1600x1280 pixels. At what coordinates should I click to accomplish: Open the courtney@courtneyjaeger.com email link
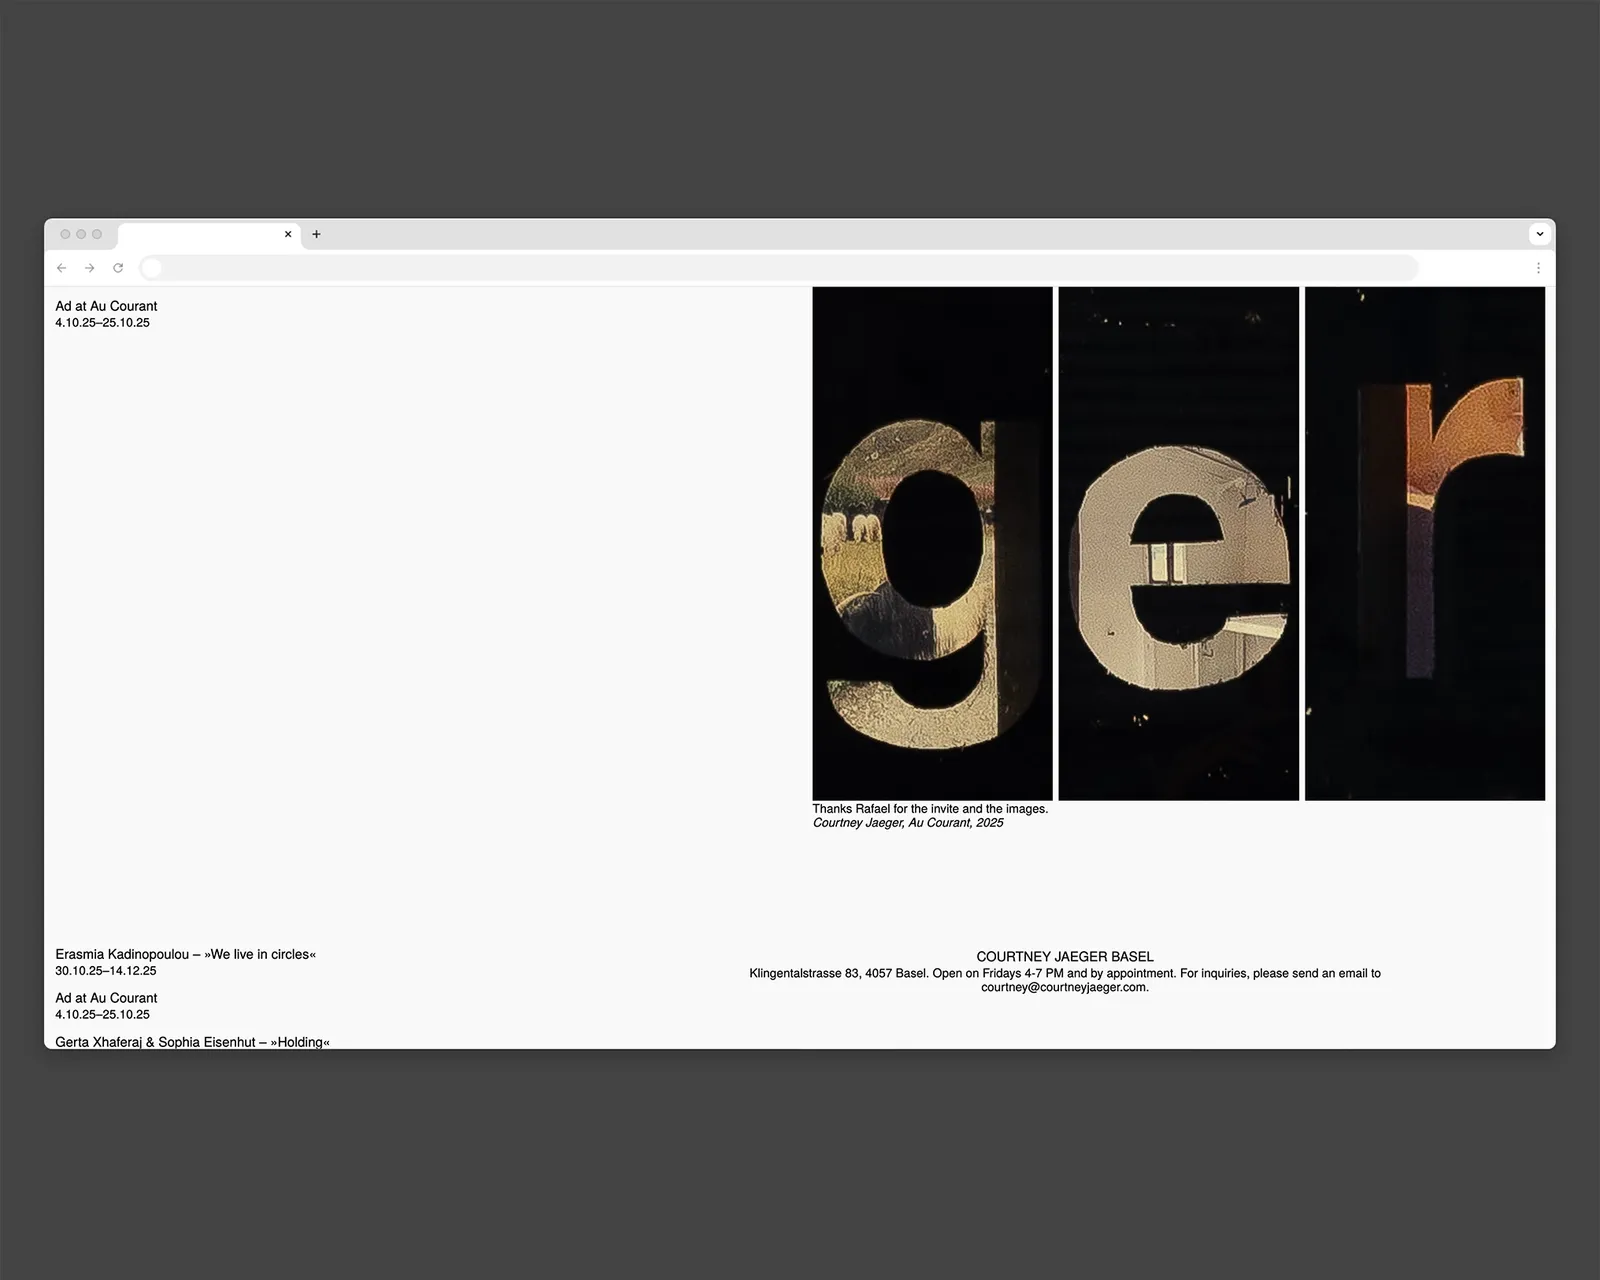[x=1064, y=986]
